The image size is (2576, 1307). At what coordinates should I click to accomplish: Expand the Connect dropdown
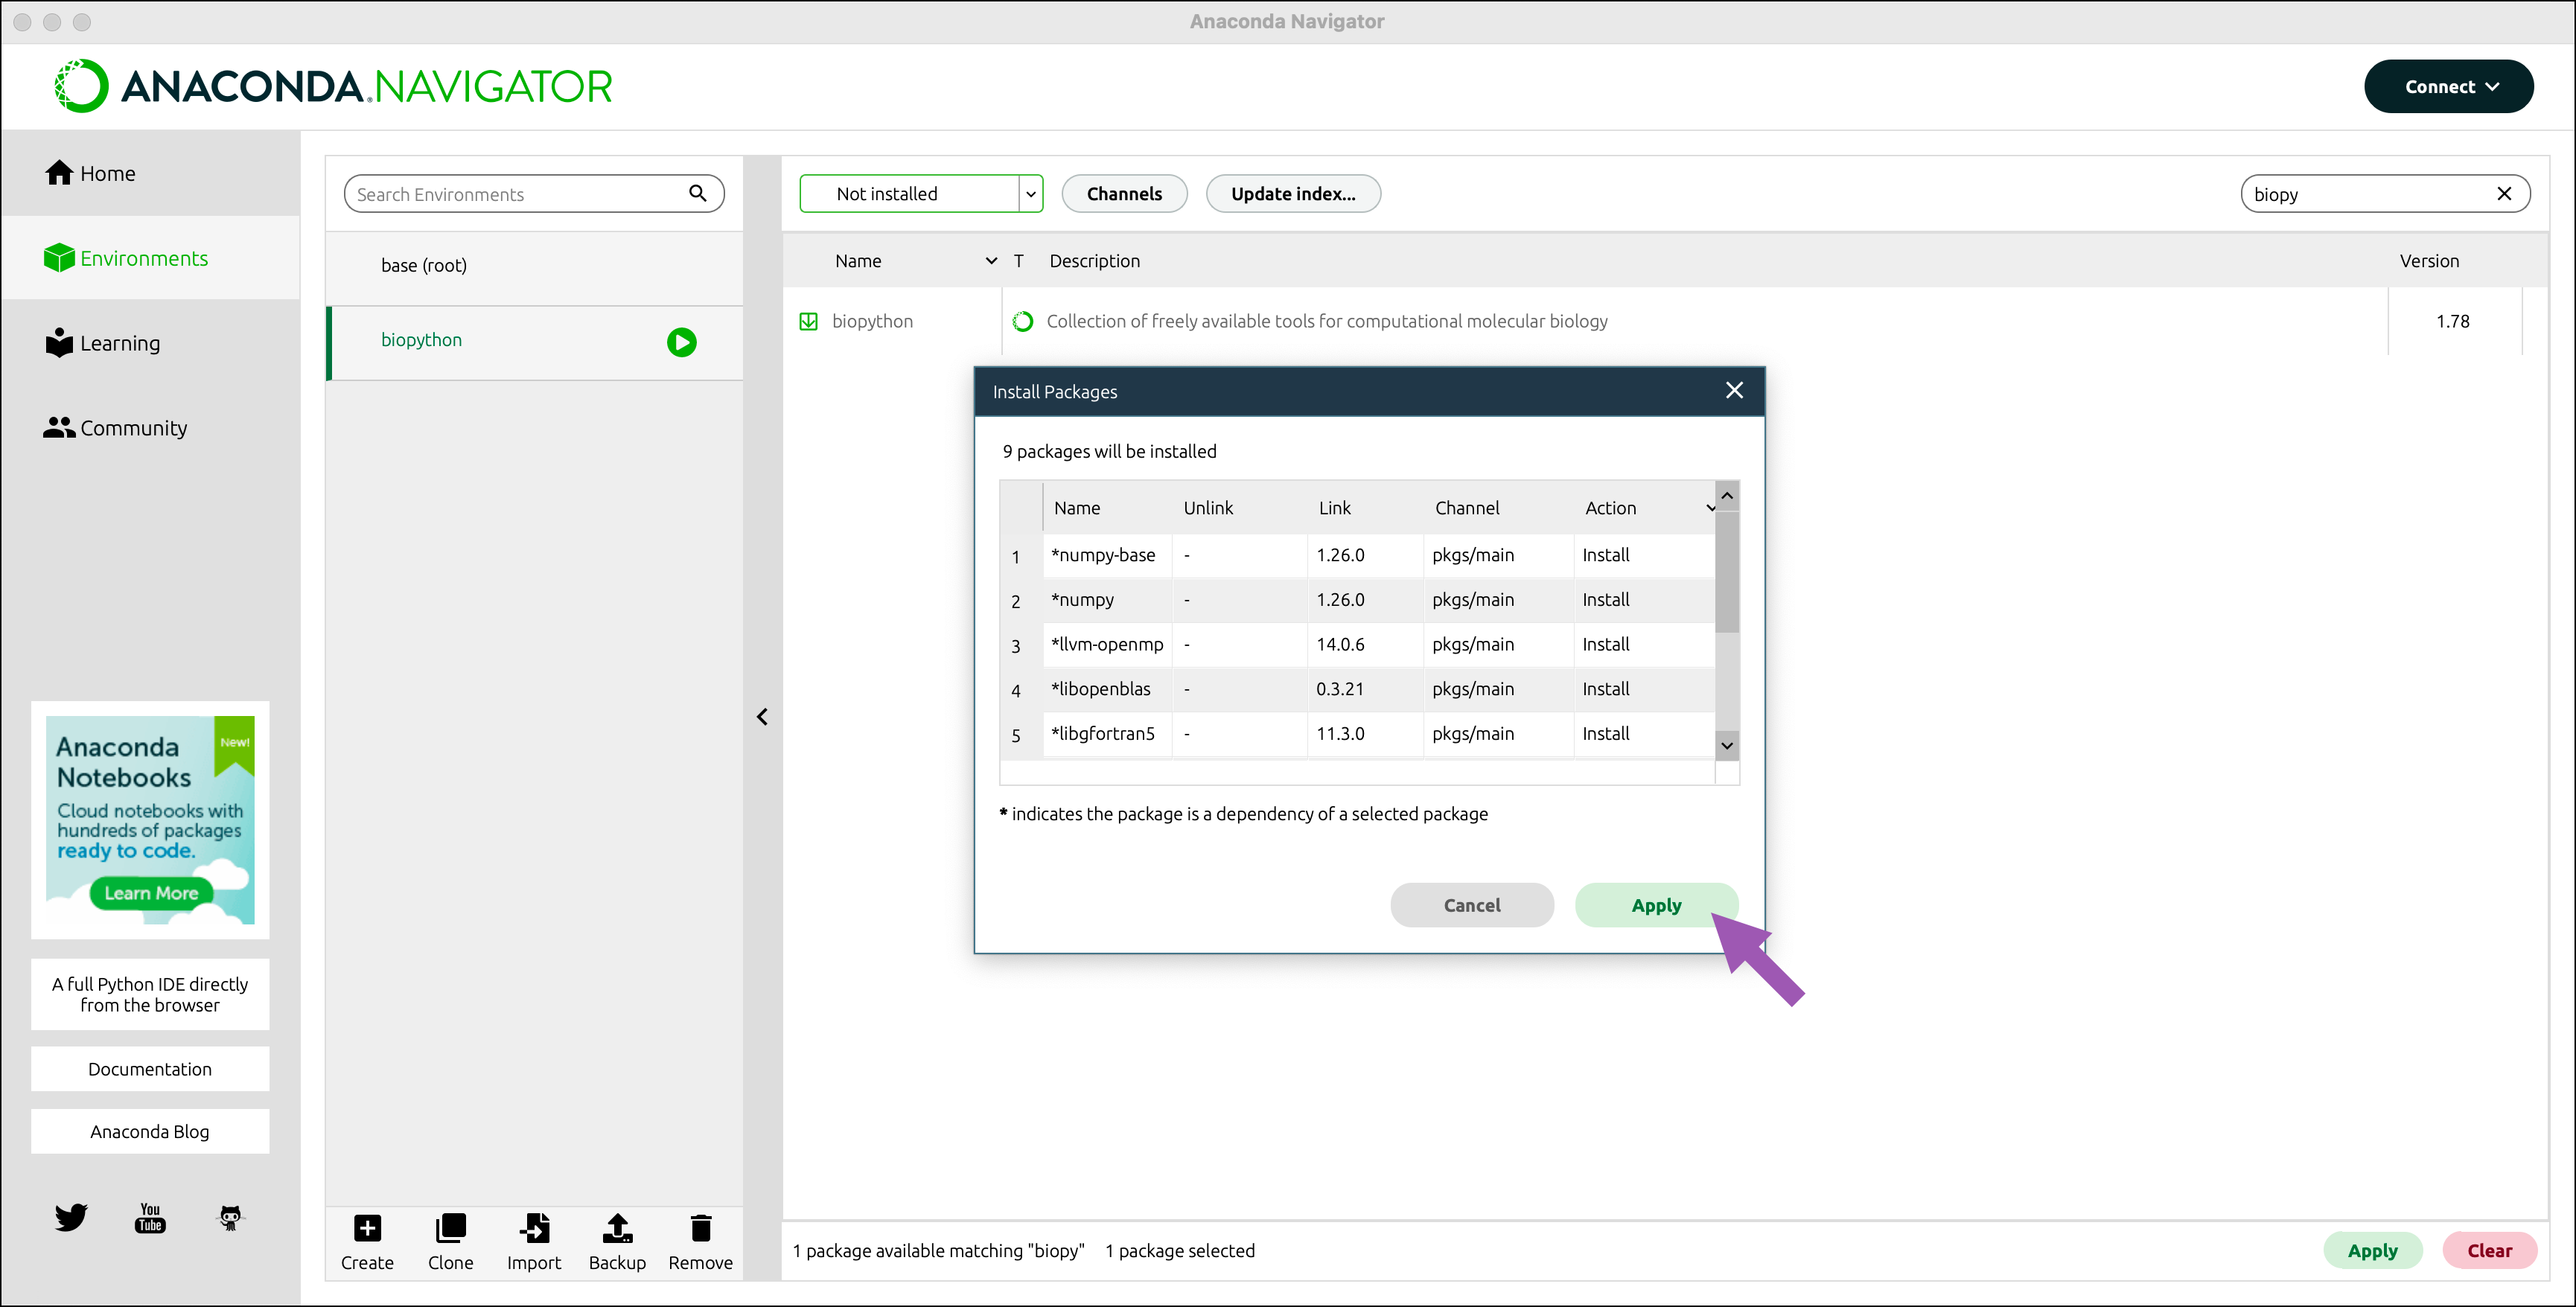(x=2448, y=87)
